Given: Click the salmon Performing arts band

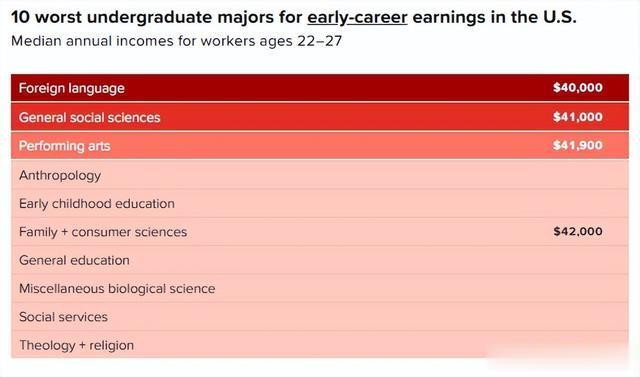Looking at the screenshot, I should coord(320,146).
